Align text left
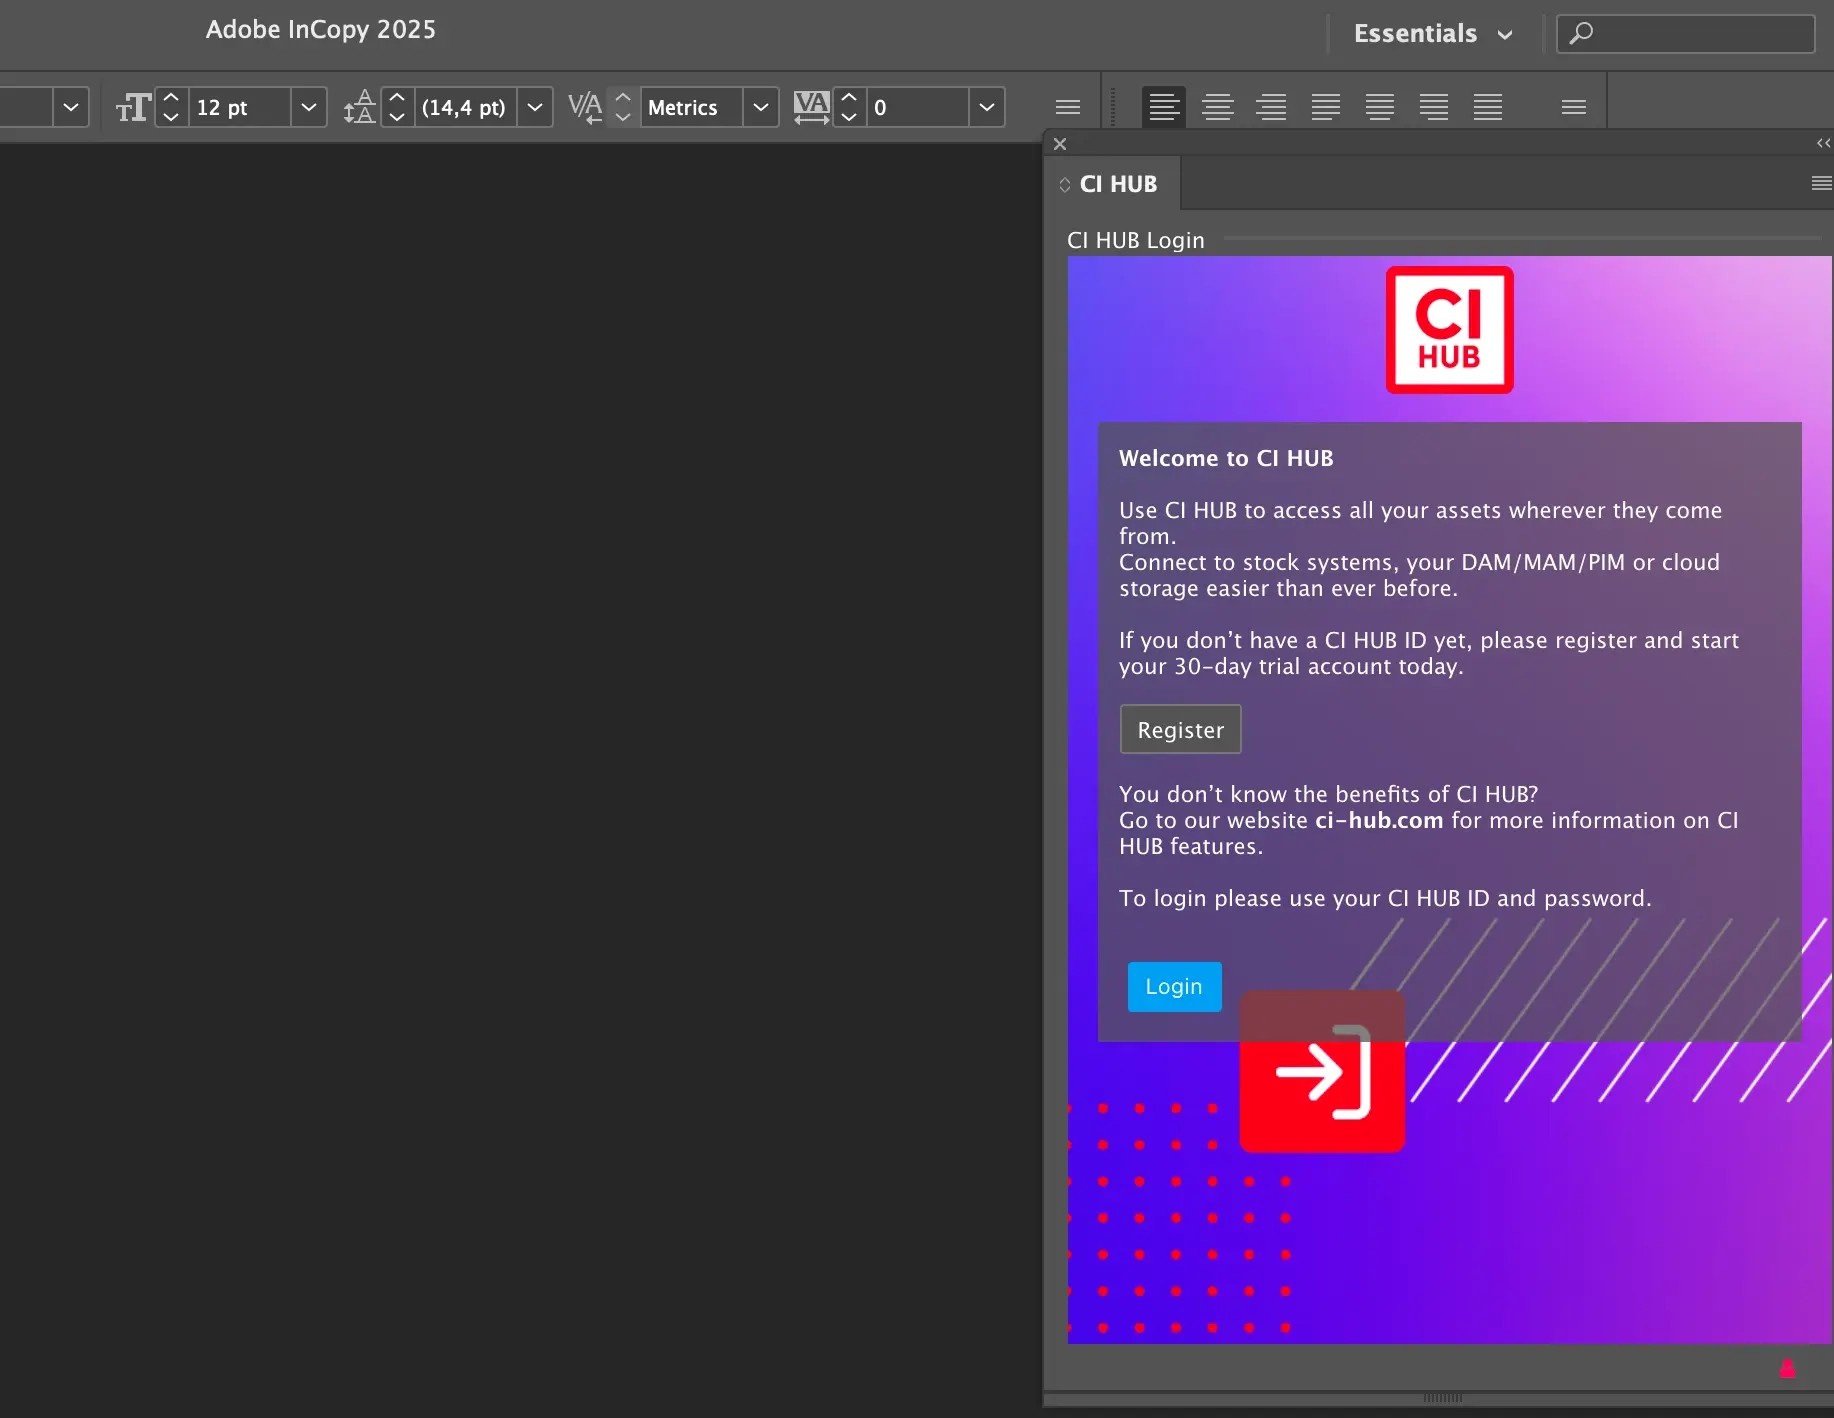The height and width of the screenshot is (1418, 1834). pos(1164,107)
